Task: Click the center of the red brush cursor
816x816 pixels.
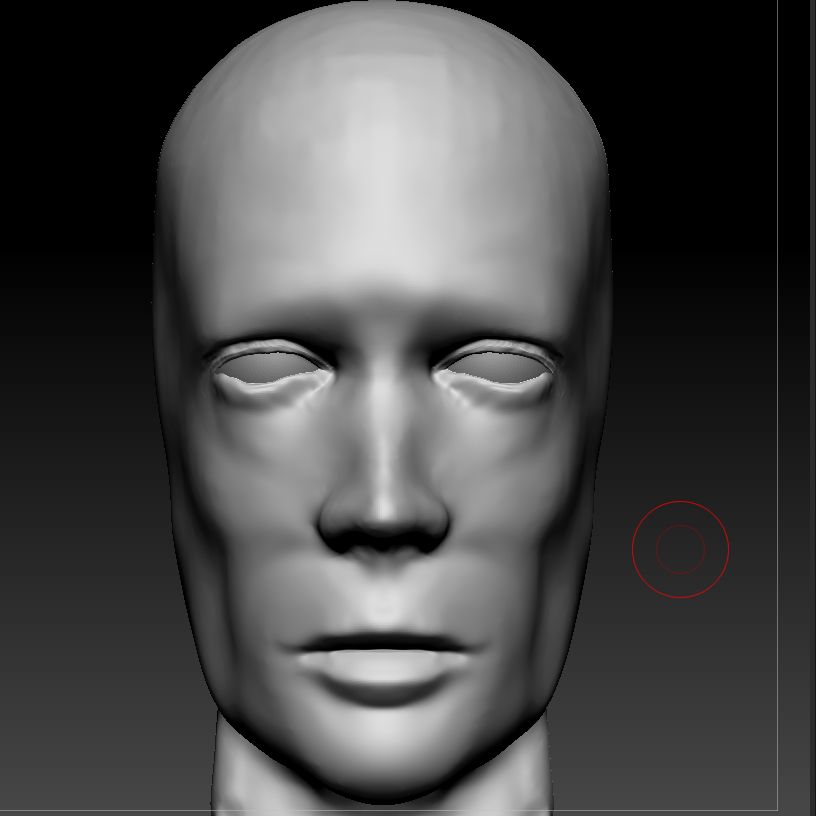Action: (x=680, y=549)
